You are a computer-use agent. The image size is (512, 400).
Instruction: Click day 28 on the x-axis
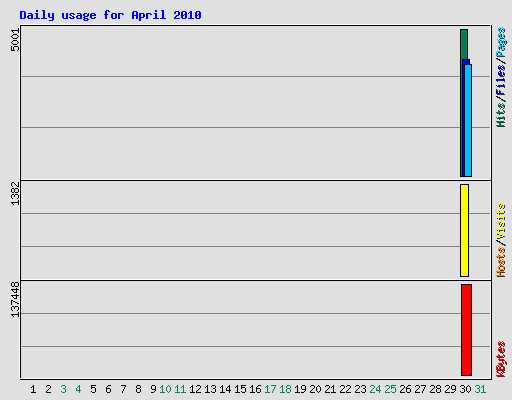point(435,389)
